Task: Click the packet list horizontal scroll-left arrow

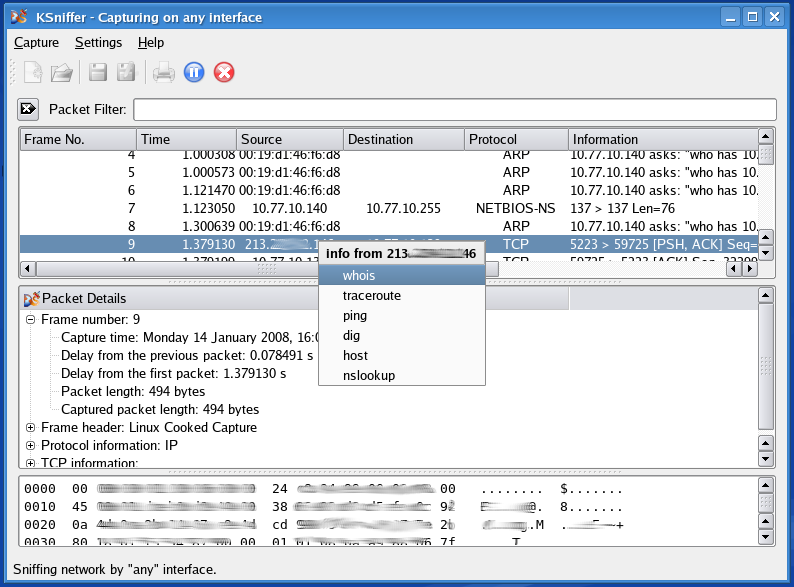Action: click(27, 268)
